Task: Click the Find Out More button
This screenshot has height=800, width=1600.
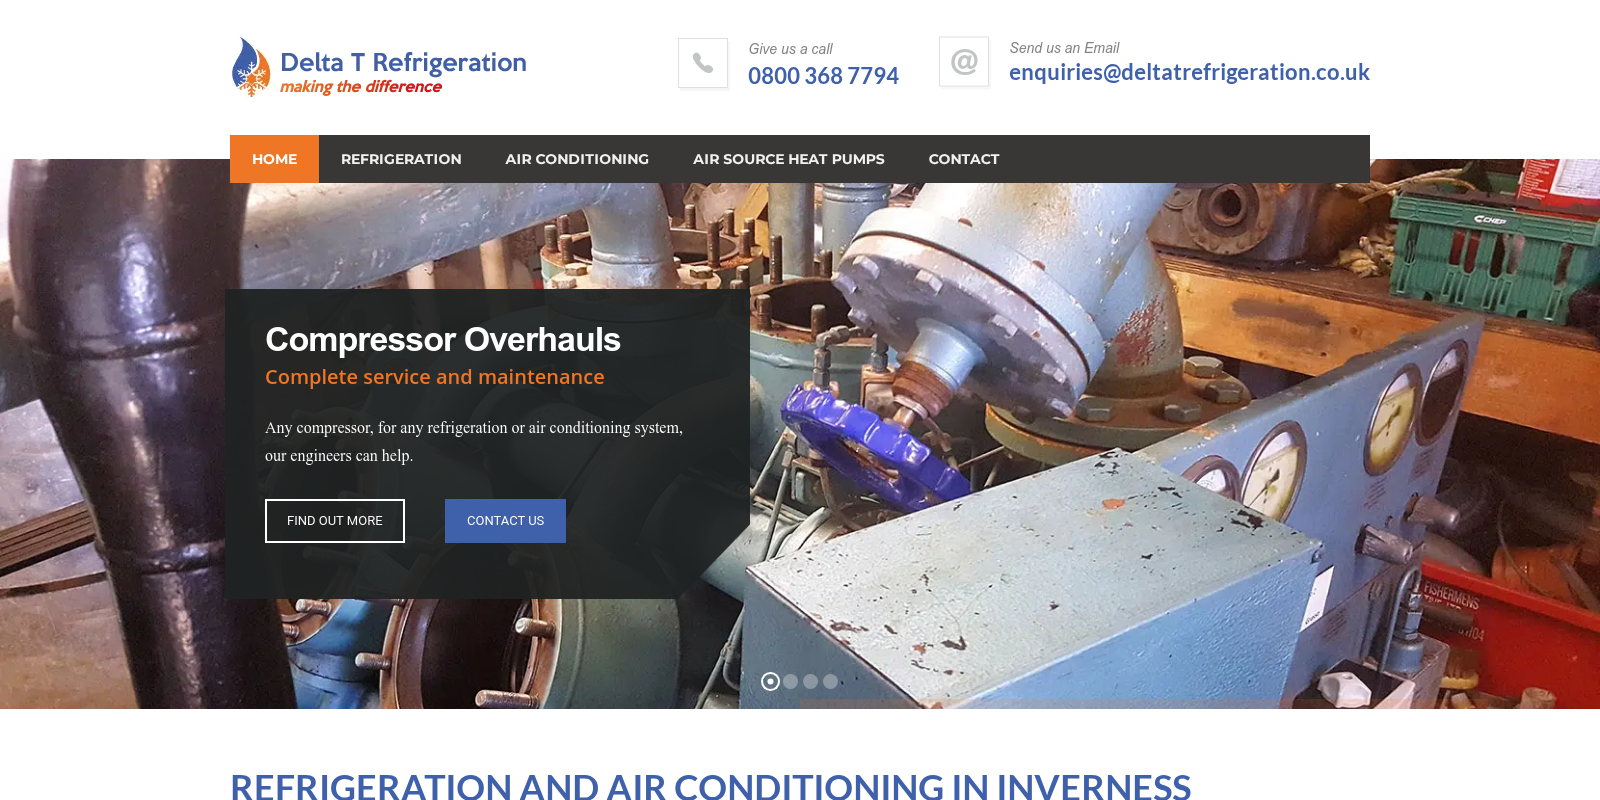Action: pyautogui.click(x=335, y=521)
